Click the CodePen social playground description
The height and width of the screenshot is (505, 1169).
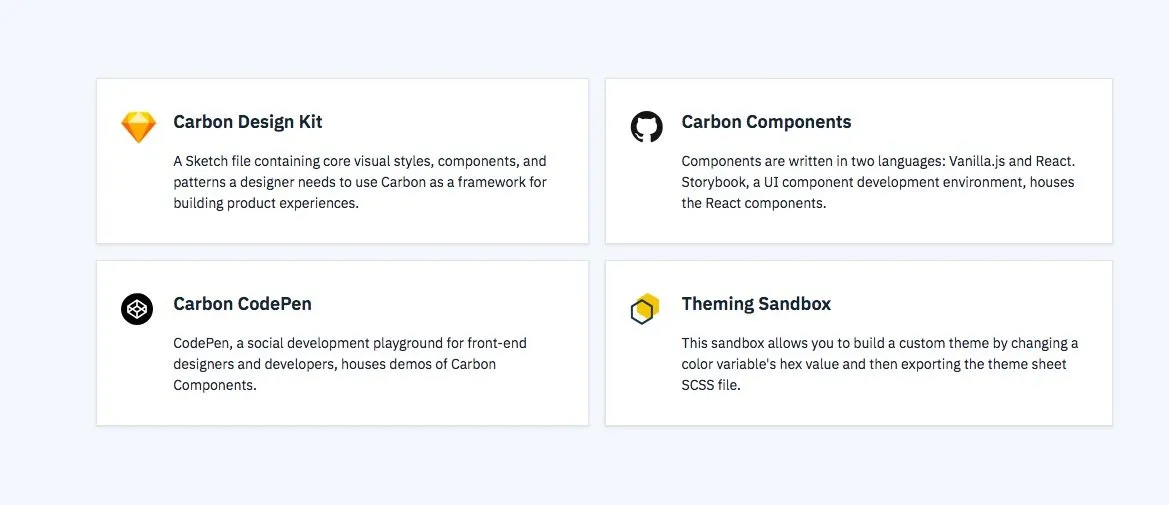(350, 364)
